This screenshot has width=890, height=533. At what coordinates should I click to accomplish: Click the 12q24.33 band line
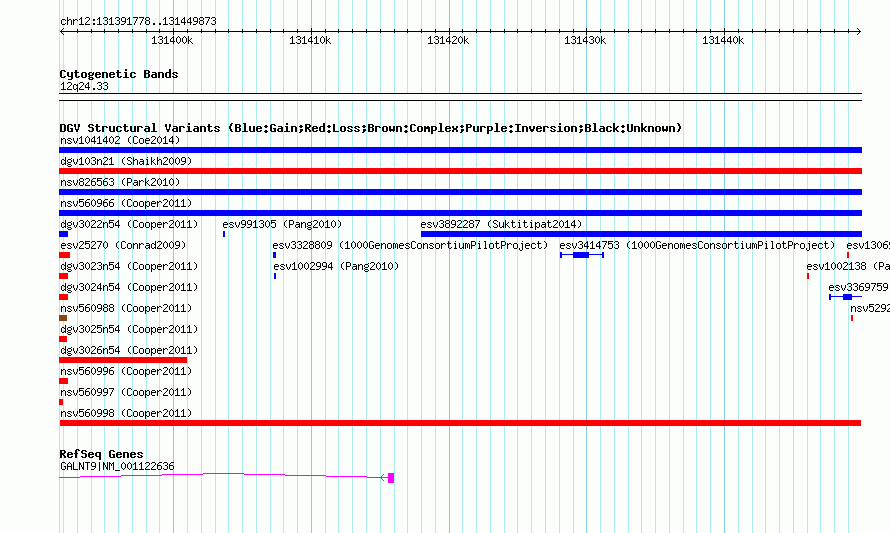(460, 97)
